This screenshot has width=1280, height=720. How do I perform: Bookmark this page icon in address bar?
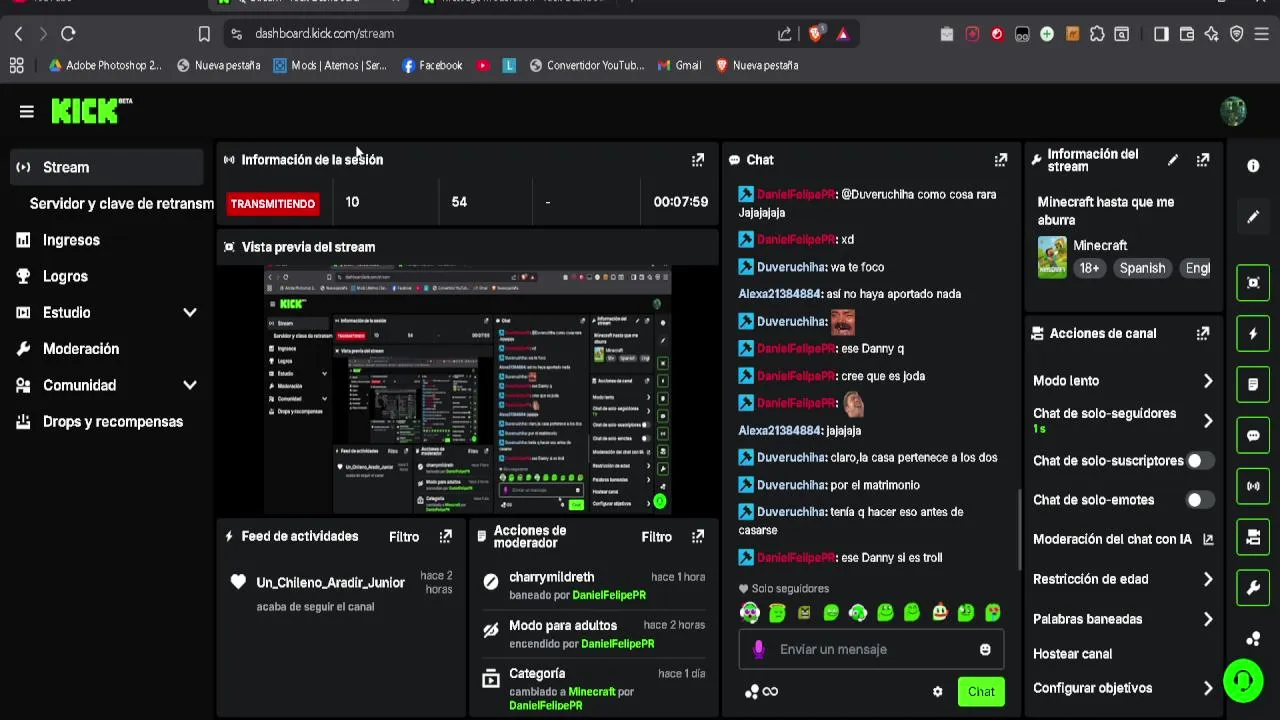coord(204,34)
